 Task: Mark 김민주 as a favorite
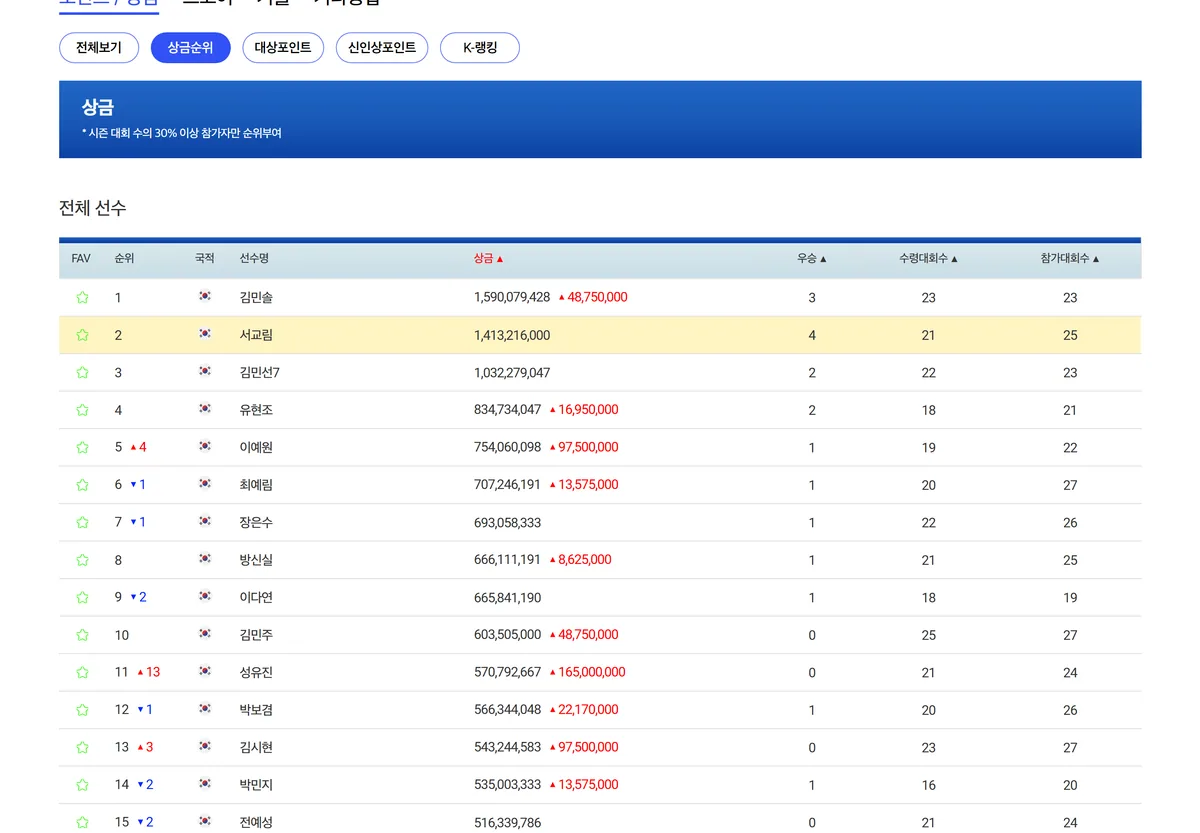[x=82, y=635]
